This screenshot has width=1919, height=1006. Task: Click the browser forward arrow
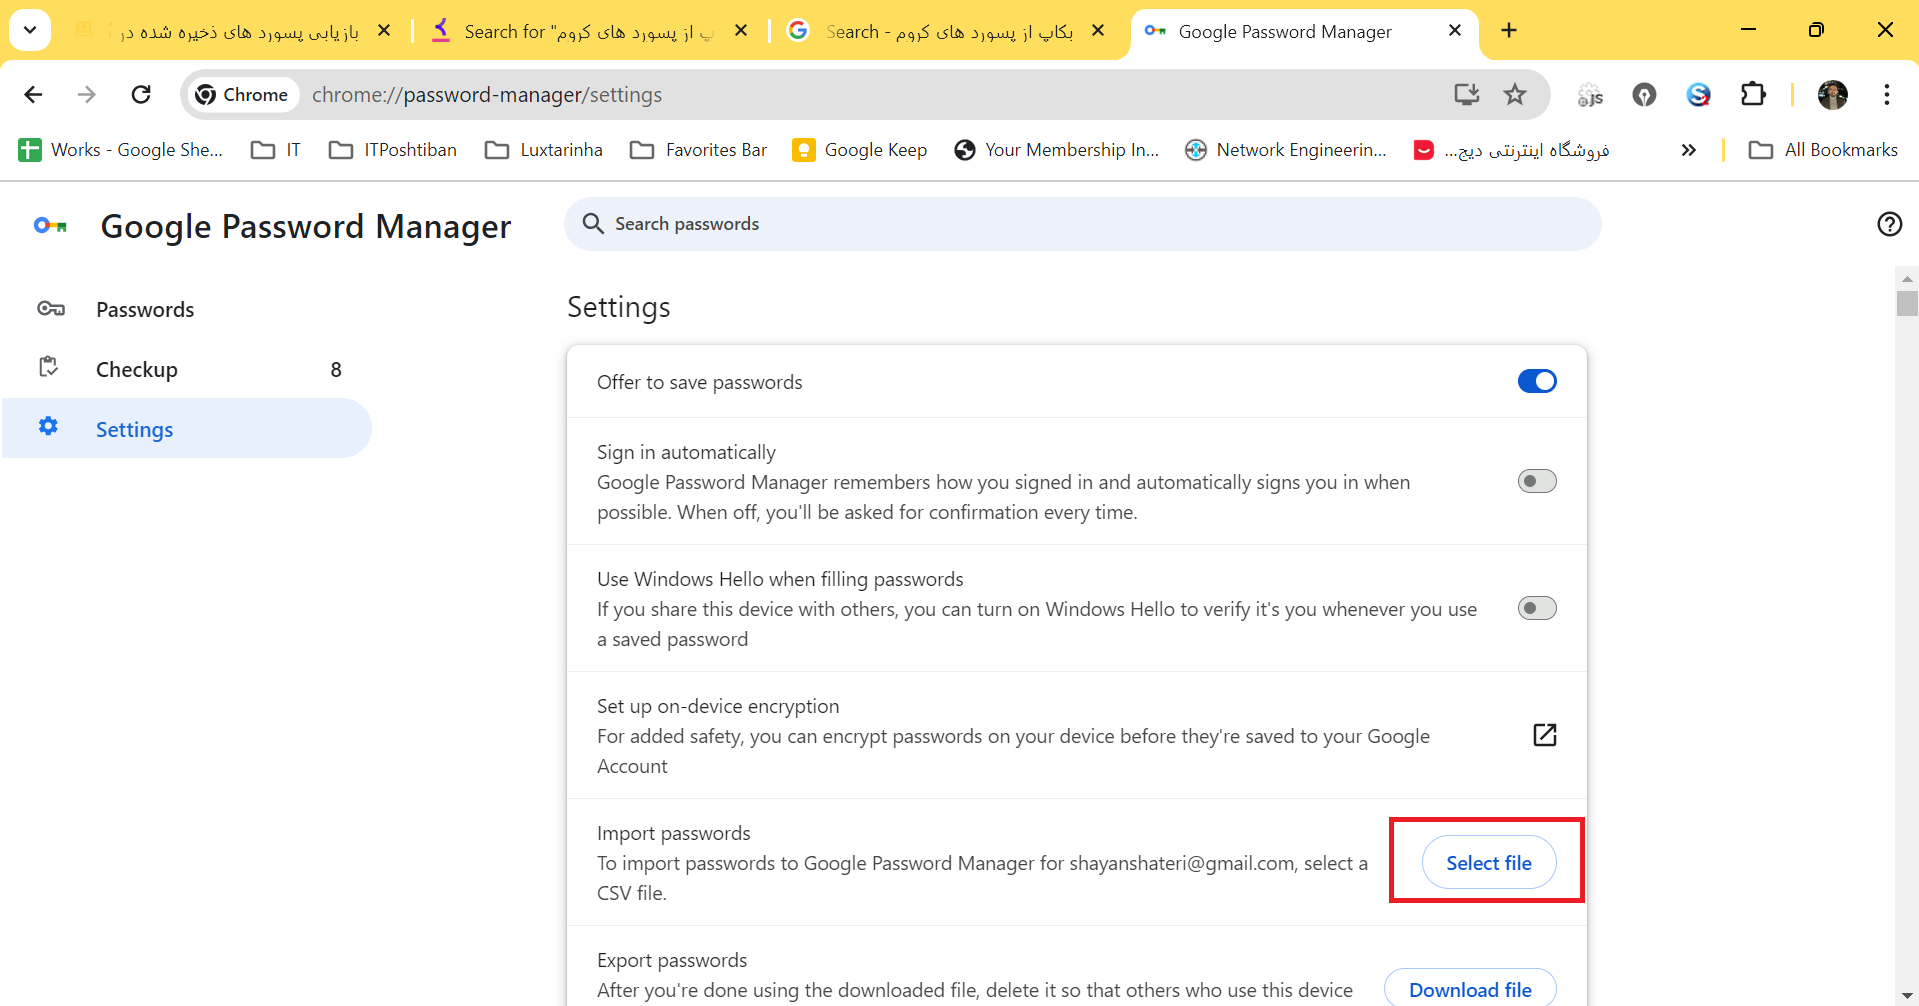pos(87,94)
